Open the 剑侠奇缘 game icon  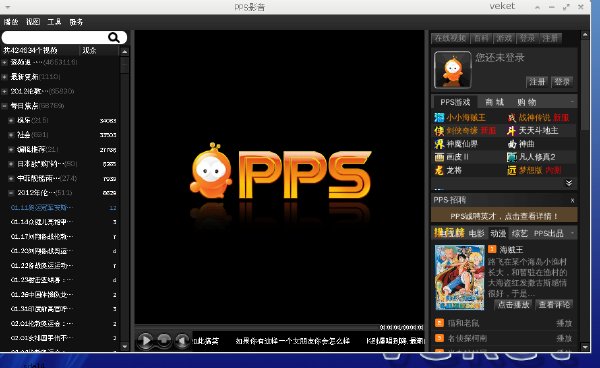tap(439, 131)
